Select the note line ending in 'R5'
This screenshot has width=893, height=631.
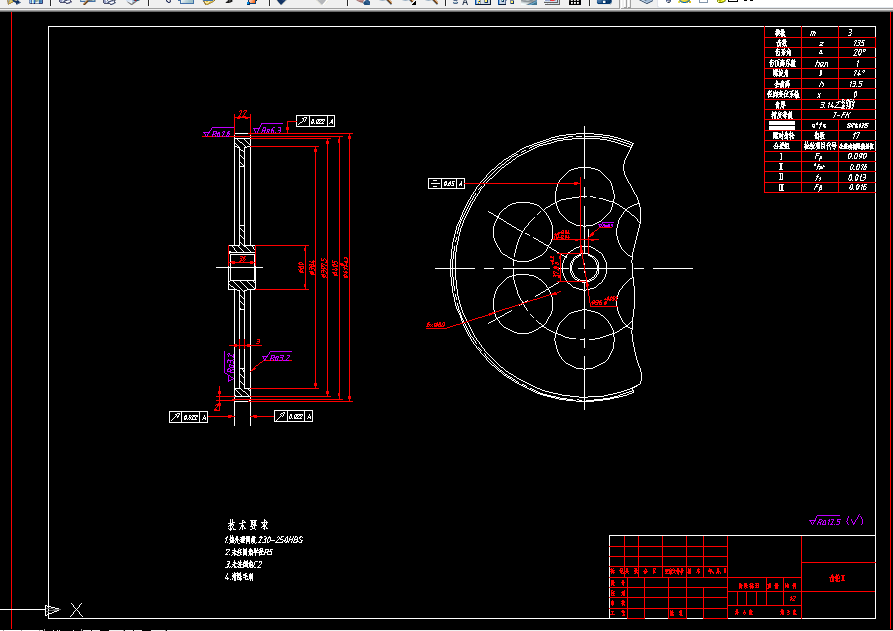tap(248, 552)
